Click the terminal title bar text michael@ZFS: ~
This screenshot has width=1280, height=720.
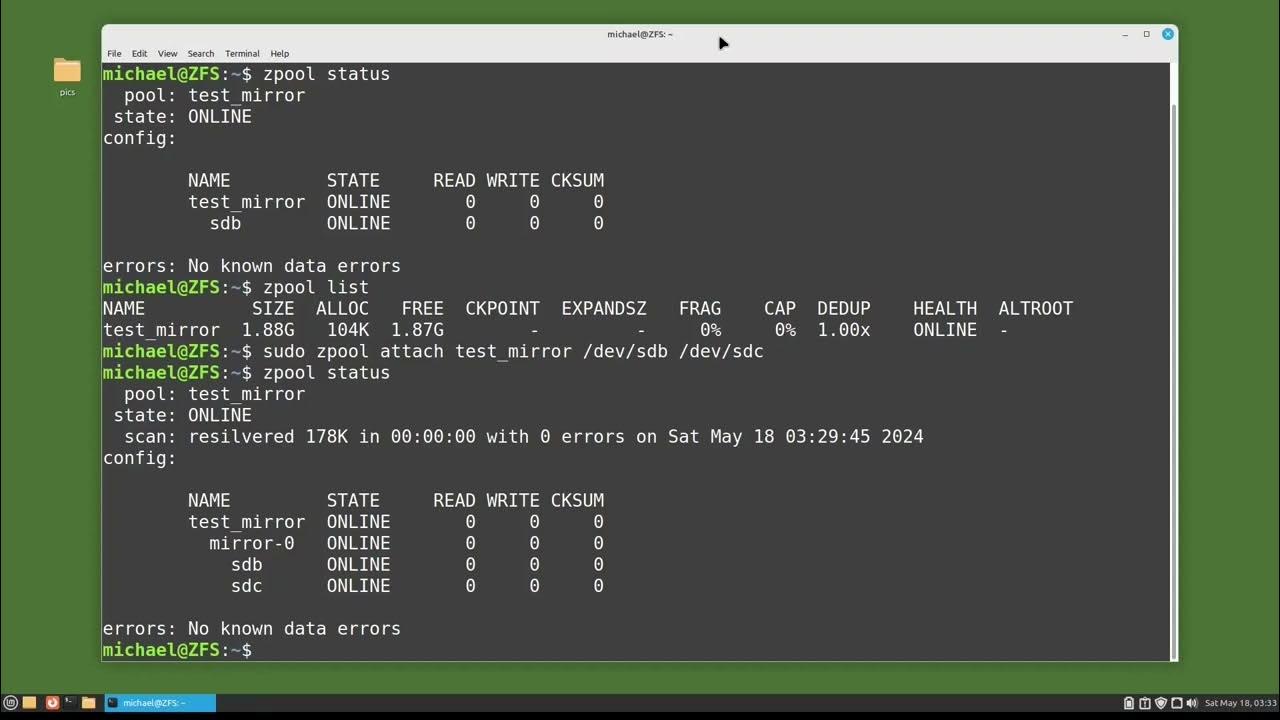640,34
